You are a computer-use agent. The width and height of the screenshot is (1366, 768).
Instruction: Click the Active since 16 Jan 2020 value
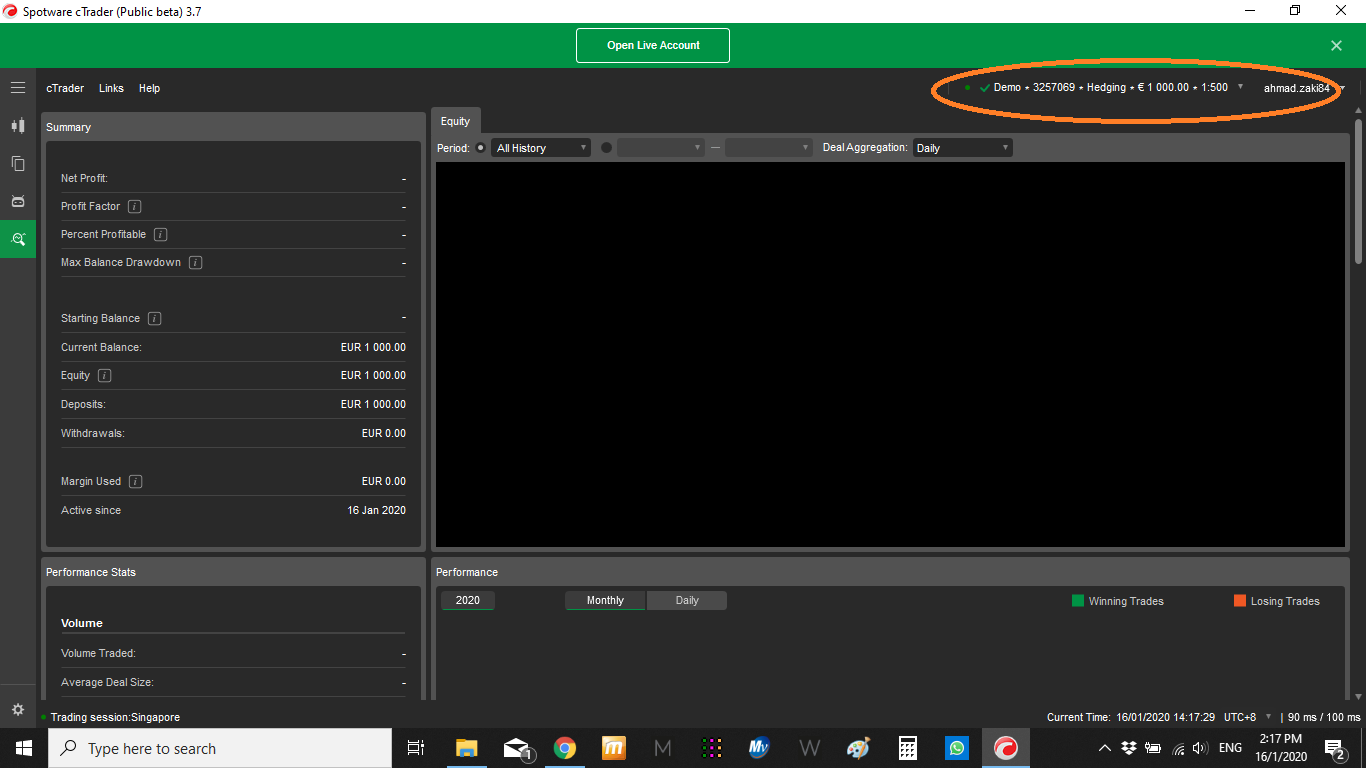[376, 510]
